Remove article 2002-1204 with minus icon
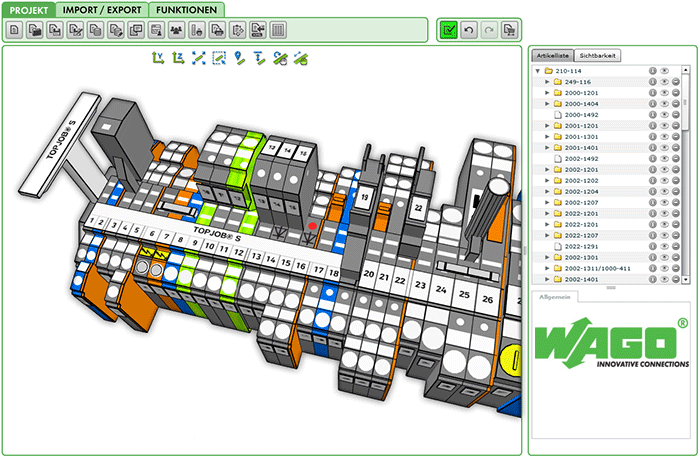This screenshot has height=458, width=700. pyautogui.click(x=676, y=192)
